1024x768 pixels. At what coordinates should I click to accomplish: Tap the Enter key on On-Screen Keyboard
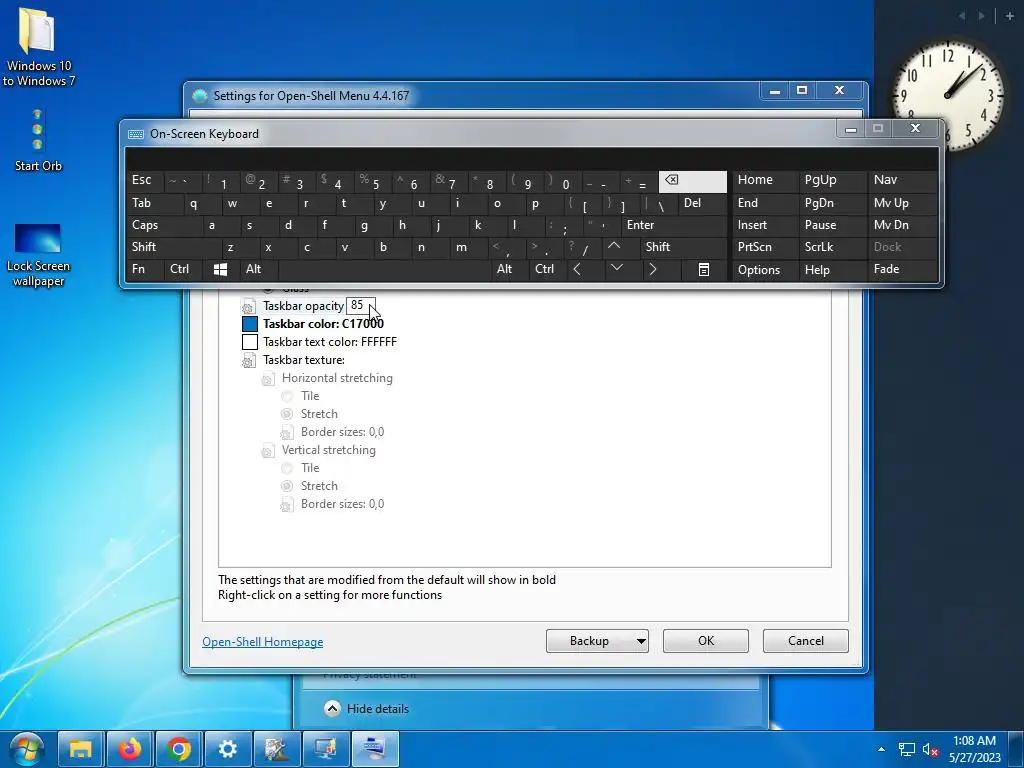[674, 225]
